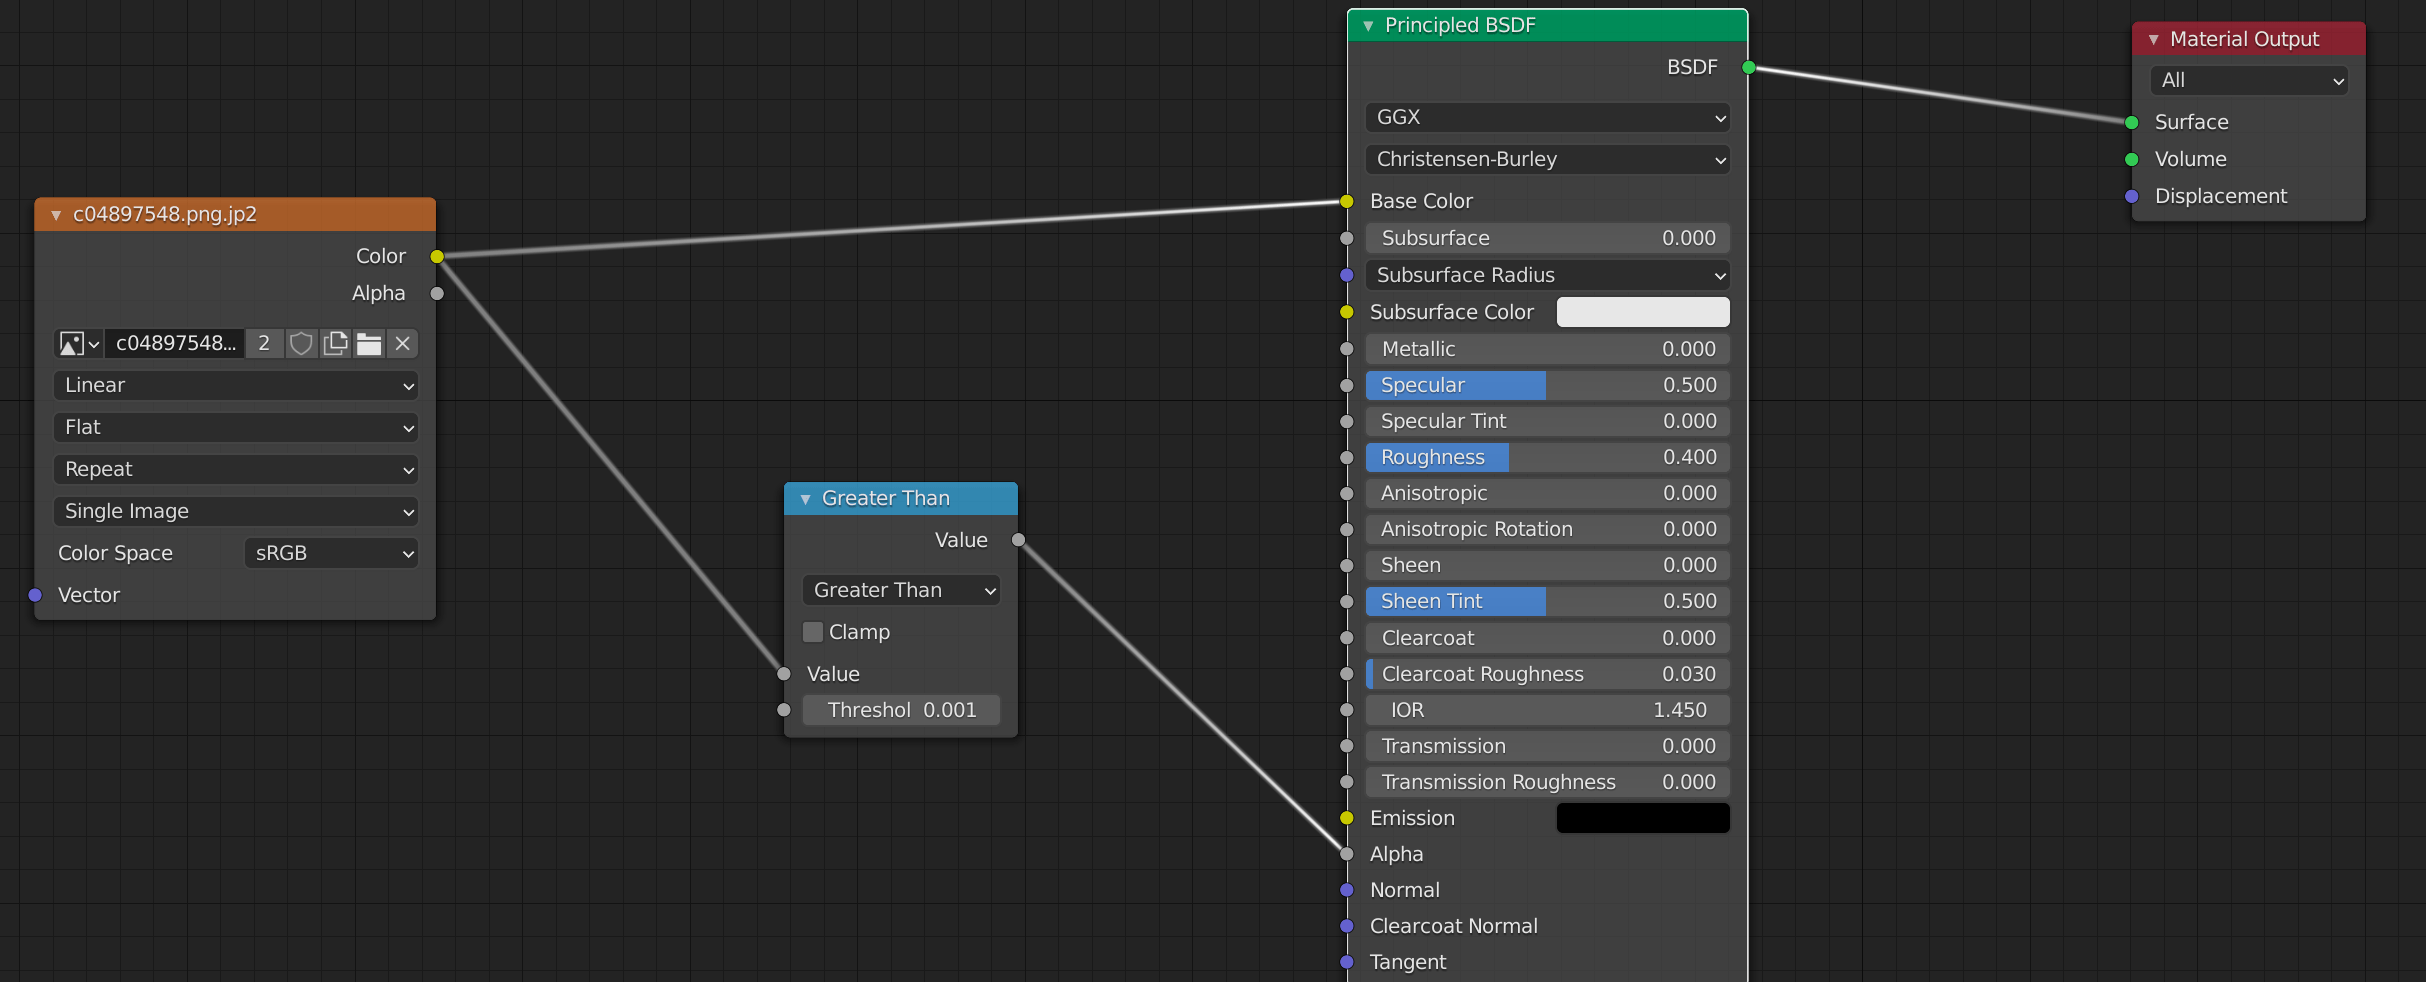Open the Christensen-Burley subsurface method dropdown
This screenshot has height=982, width=2426.
[1546, 159]
